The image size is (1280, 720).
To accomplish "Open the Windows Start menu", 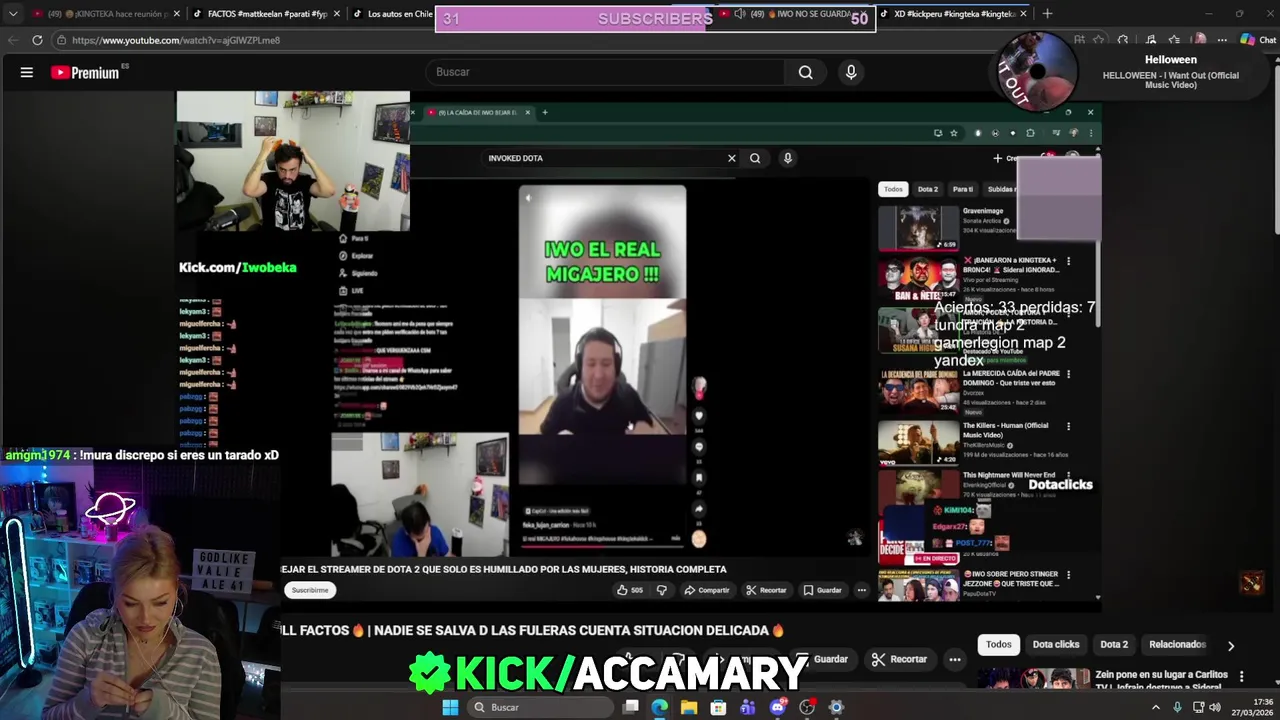I will (450, 707).
